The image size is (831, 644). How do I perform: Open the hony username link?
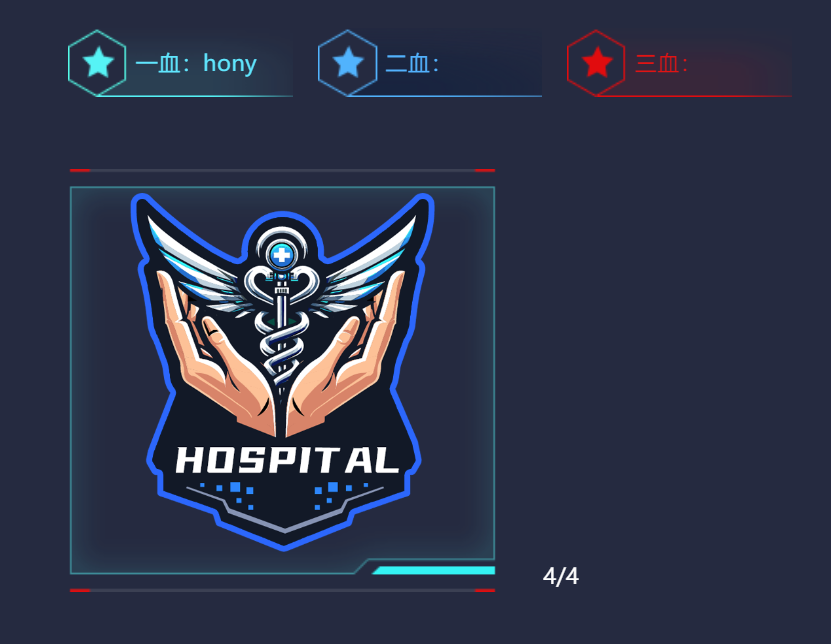230,64
